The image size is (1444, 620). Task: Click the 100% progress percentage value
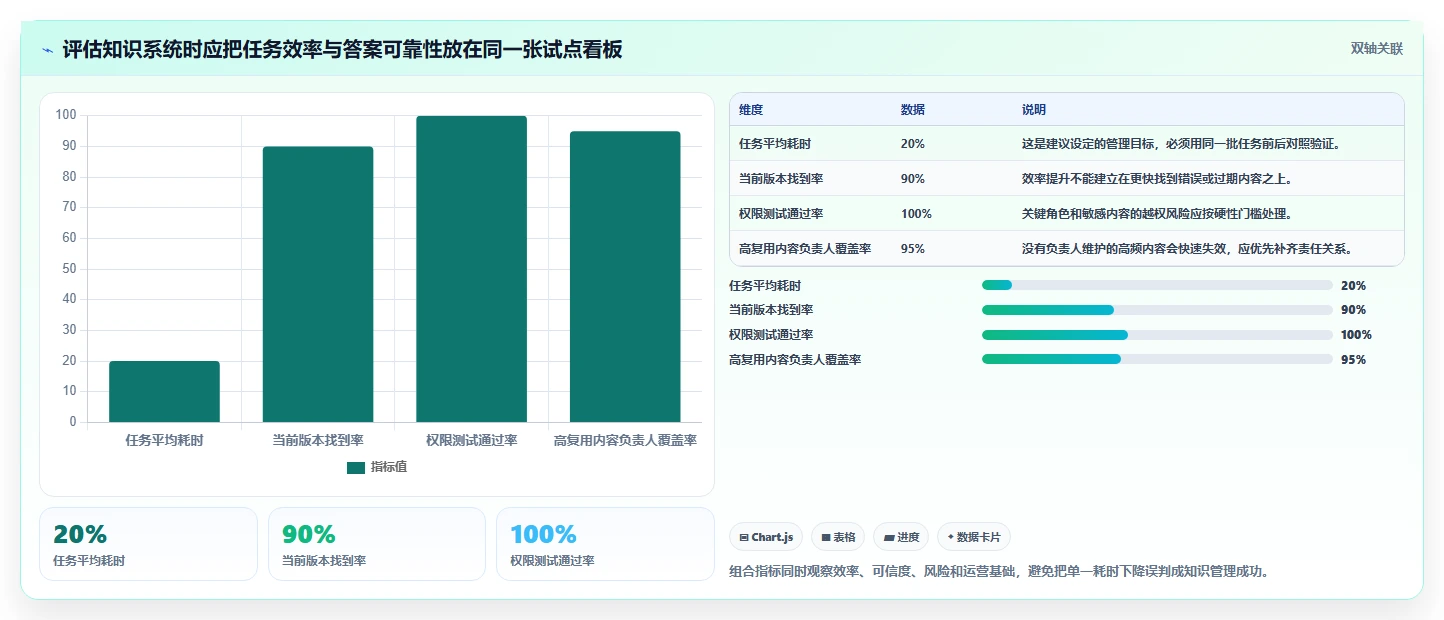(1356, 335)
